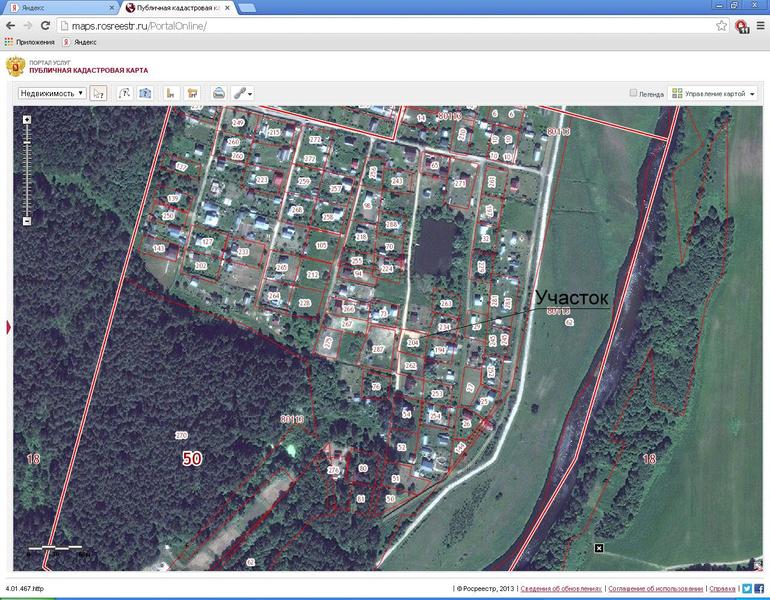Click the print map icon
The image size is (770, 600).
point(218,93)
